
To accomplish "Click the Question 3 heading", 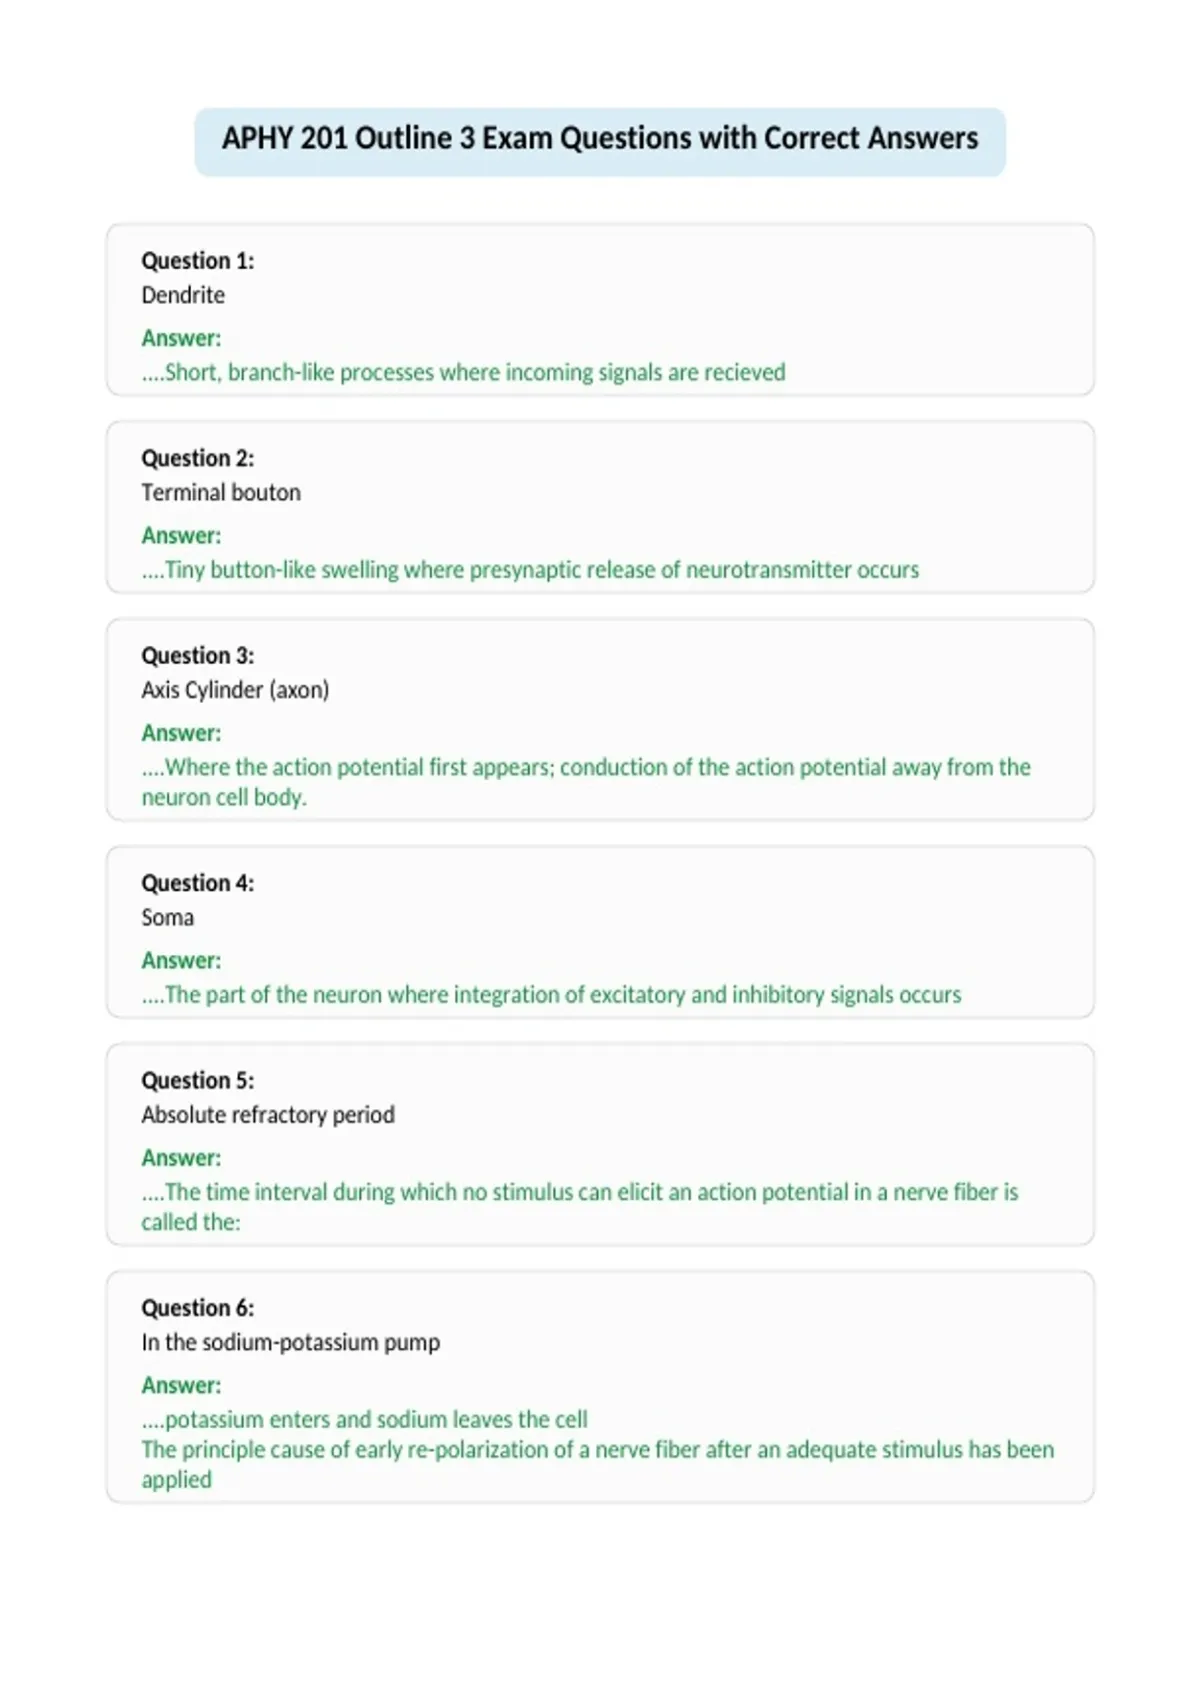I will 198,655.
